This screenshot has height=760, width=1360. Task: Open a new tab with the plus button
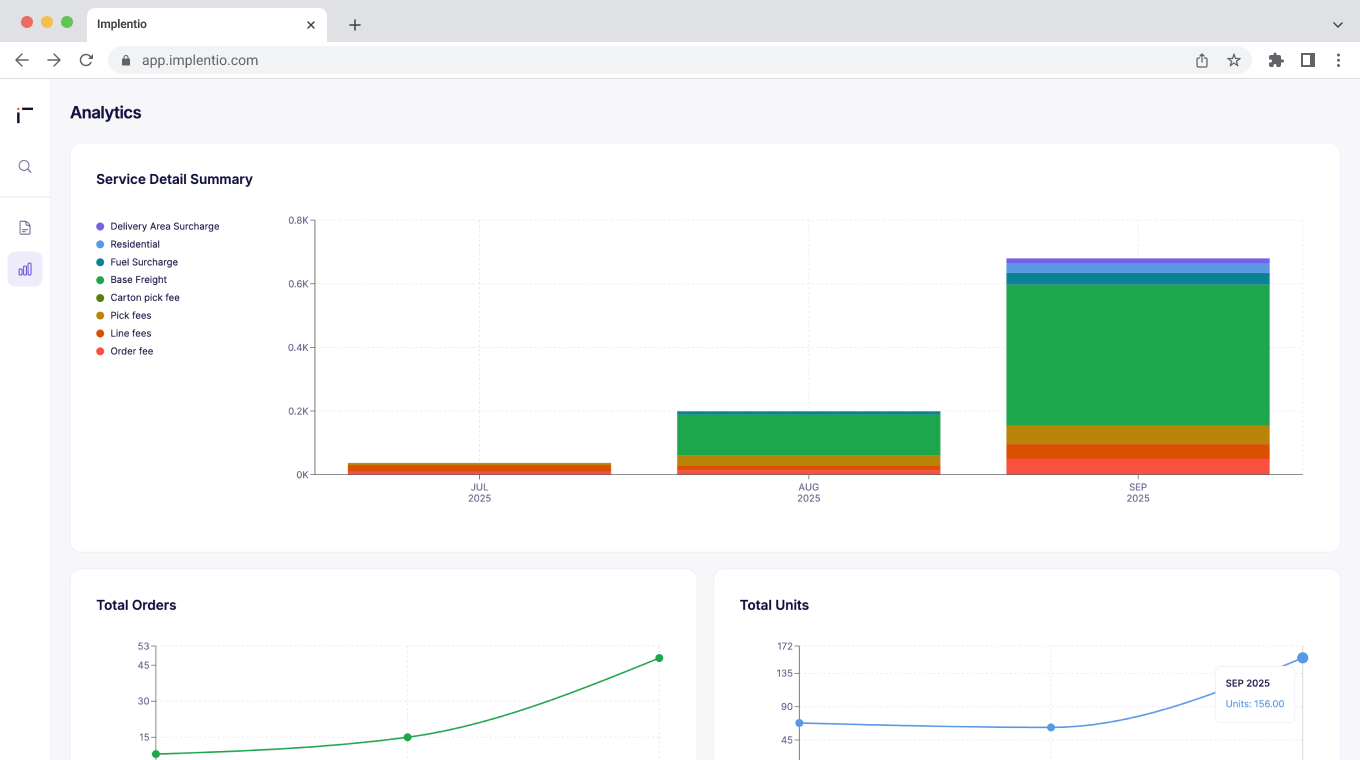(354, 23)
